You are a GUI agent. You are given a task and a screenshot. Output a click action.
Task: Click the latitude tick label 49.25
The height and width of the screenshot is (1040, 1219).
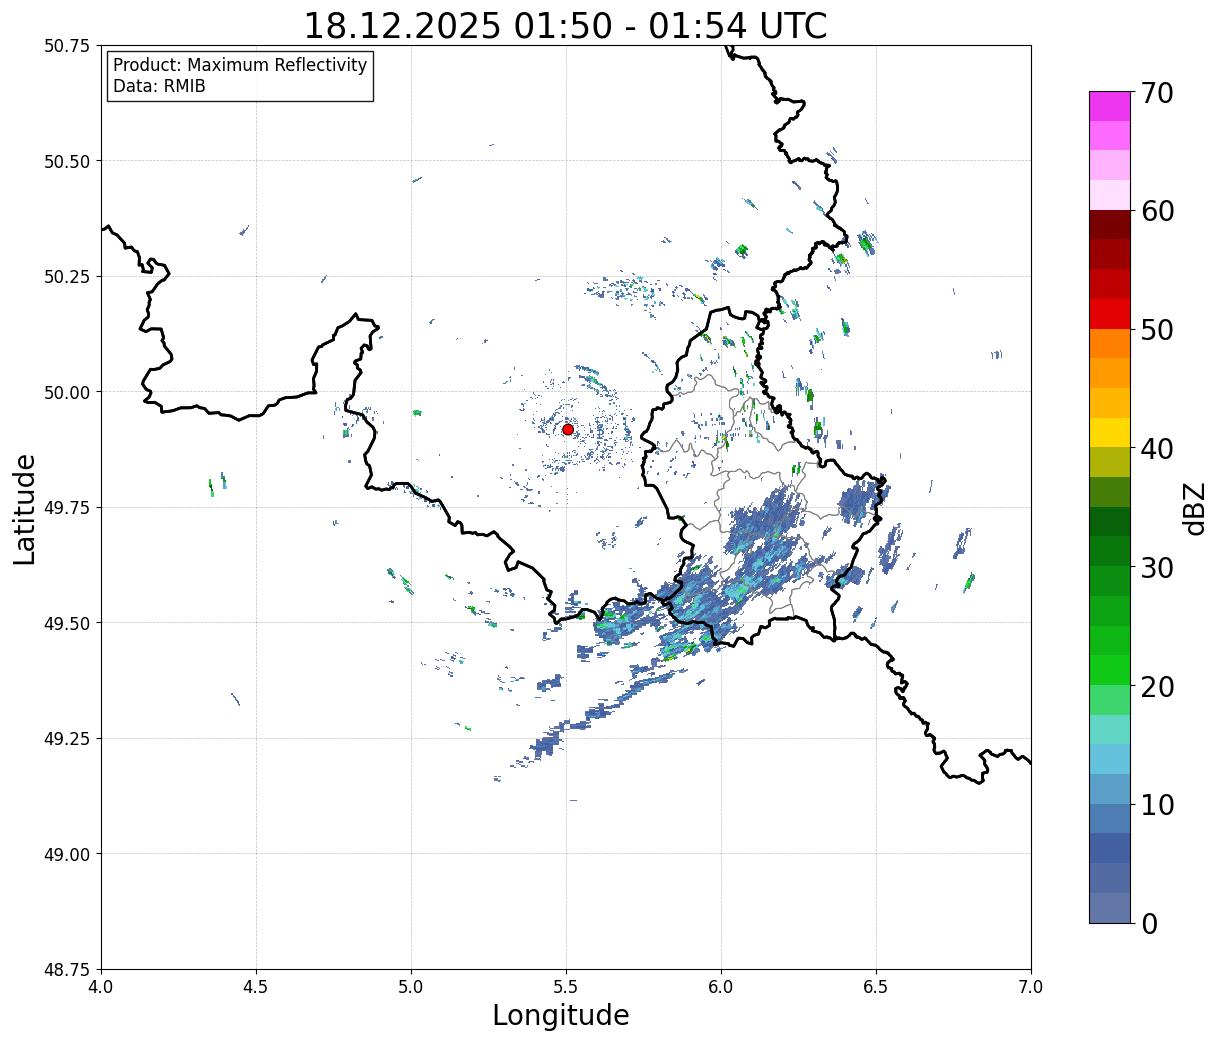(66, 739)
